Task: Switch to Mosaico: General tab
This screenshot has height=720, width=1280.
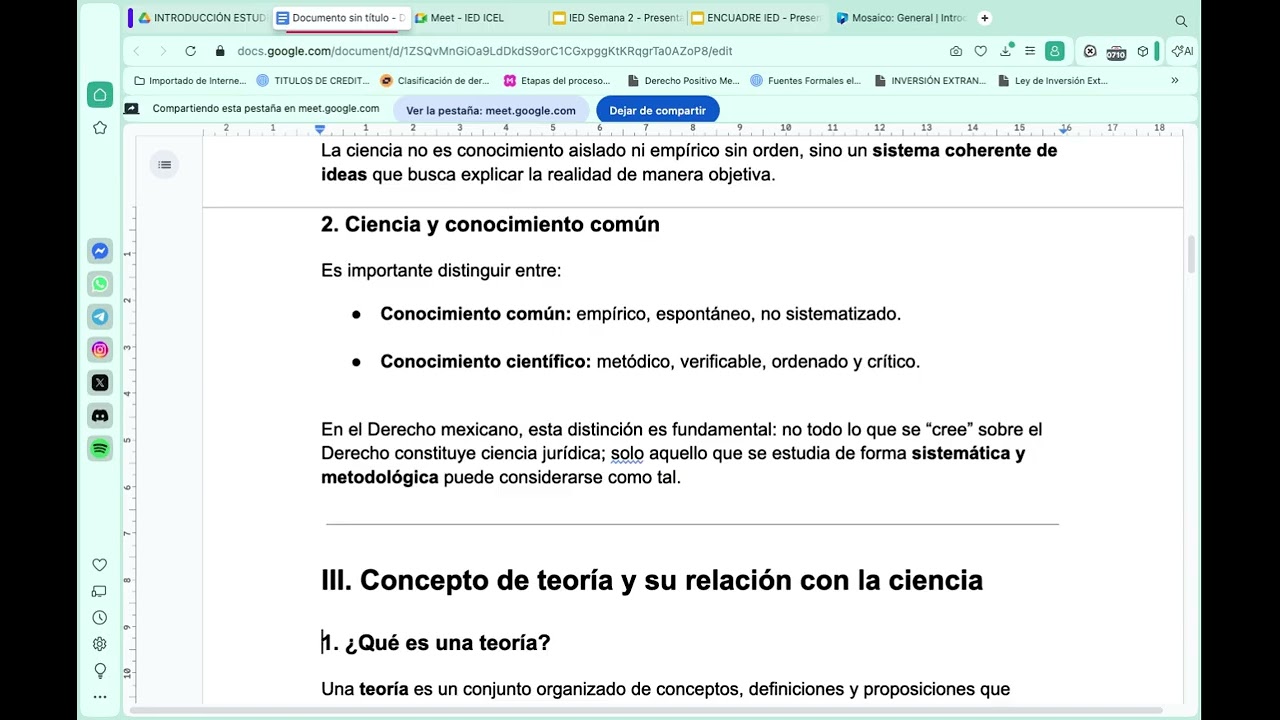Action: (x=902, y=18)
